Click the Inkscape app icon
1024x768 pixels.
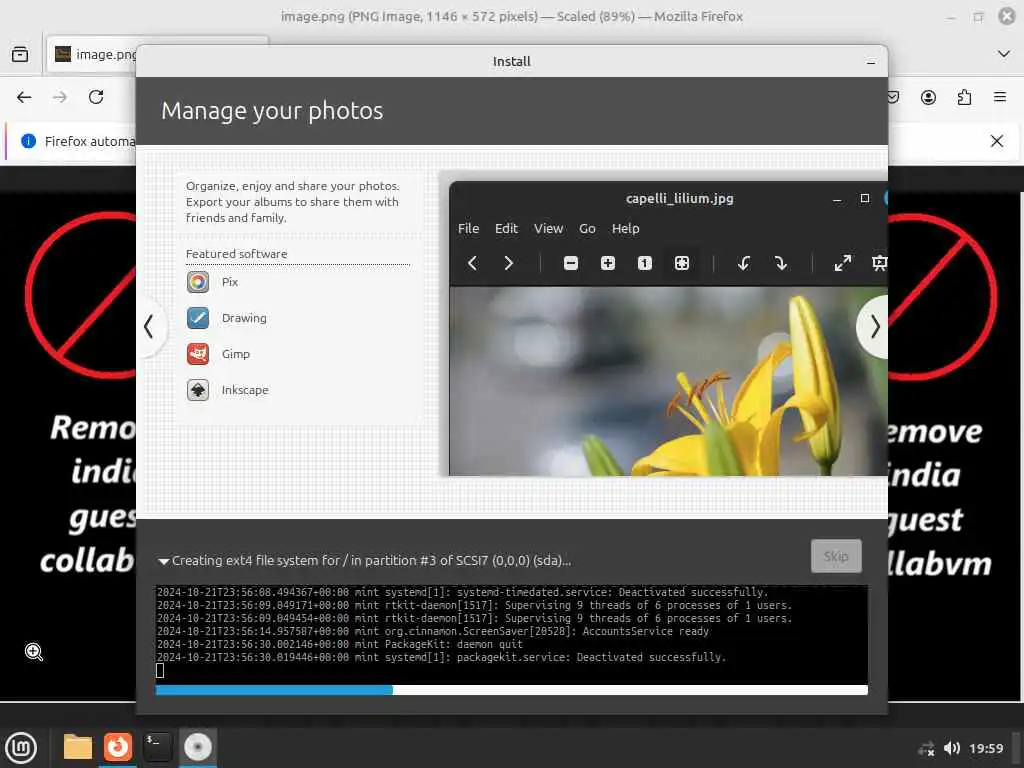click(x=198, y=390)
